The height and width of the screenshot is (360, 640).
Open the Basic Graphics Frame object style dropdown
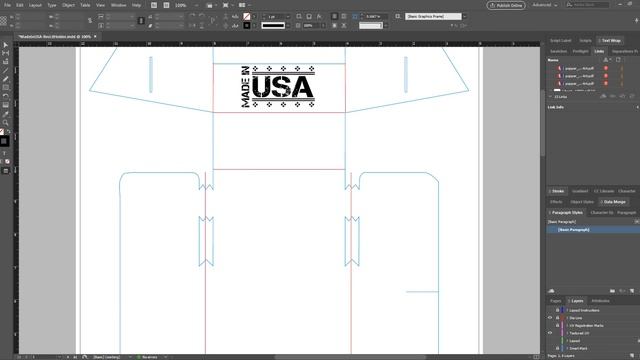[x=464, y=16]
